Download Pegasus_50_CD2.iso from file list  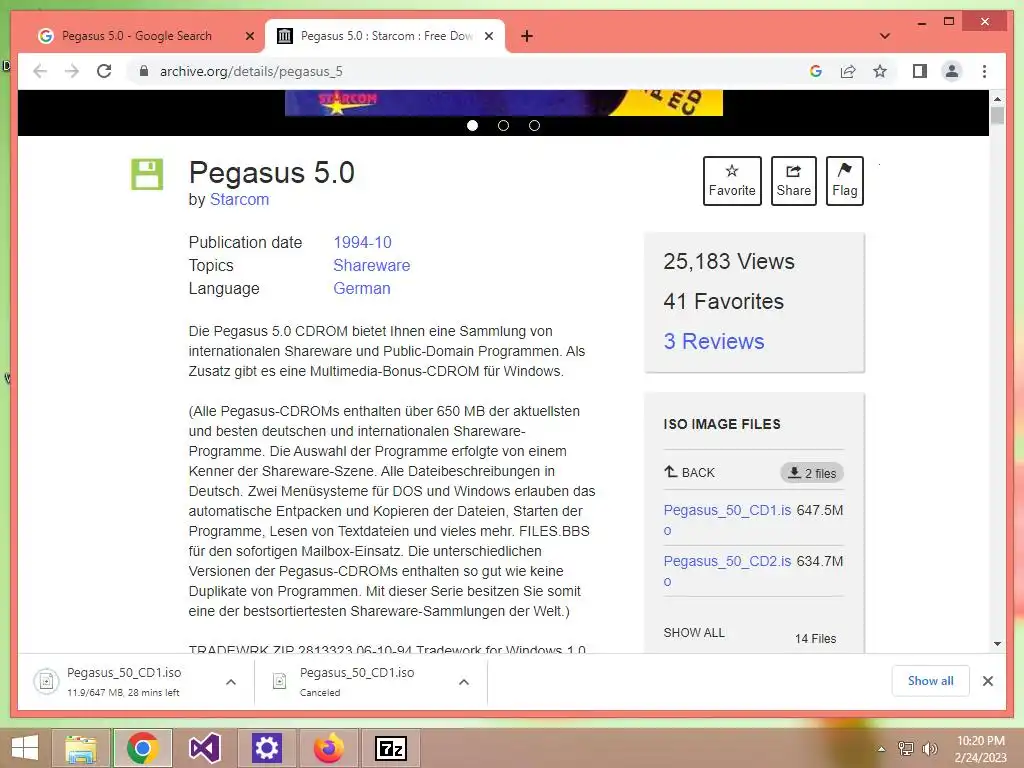728,571
